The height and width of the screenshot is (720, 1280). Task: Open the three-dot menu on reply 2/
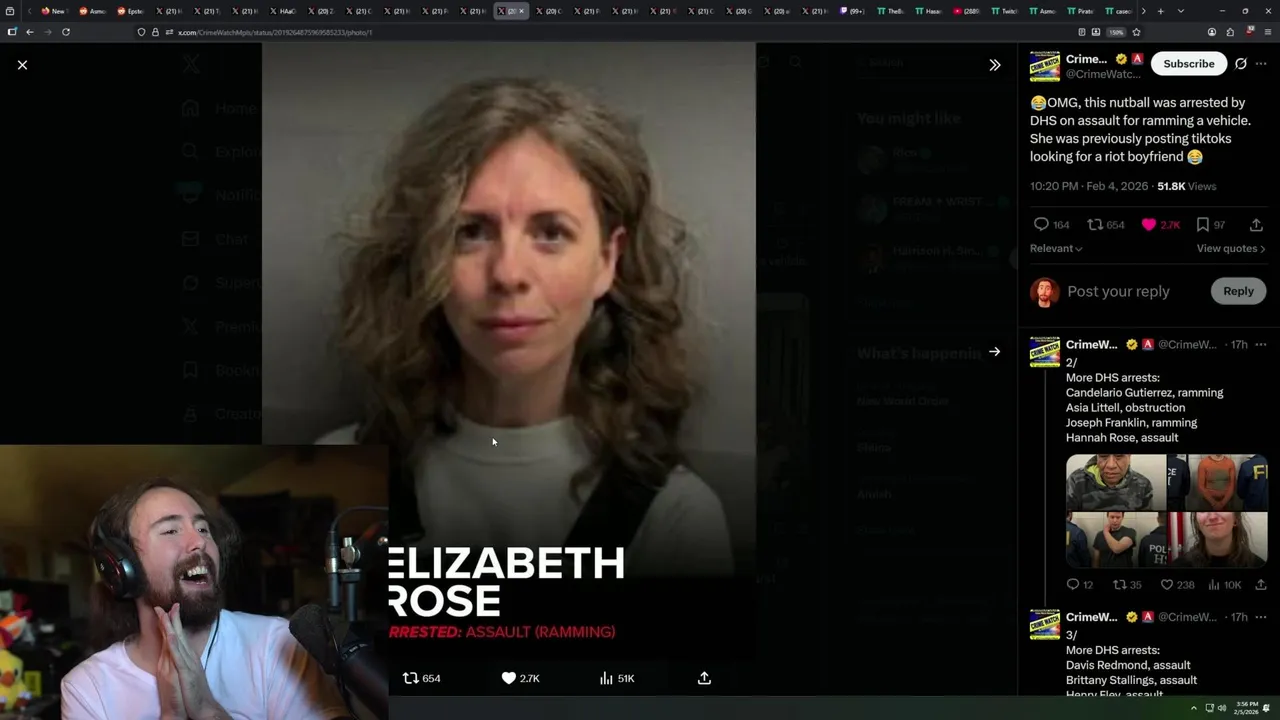1261,345
